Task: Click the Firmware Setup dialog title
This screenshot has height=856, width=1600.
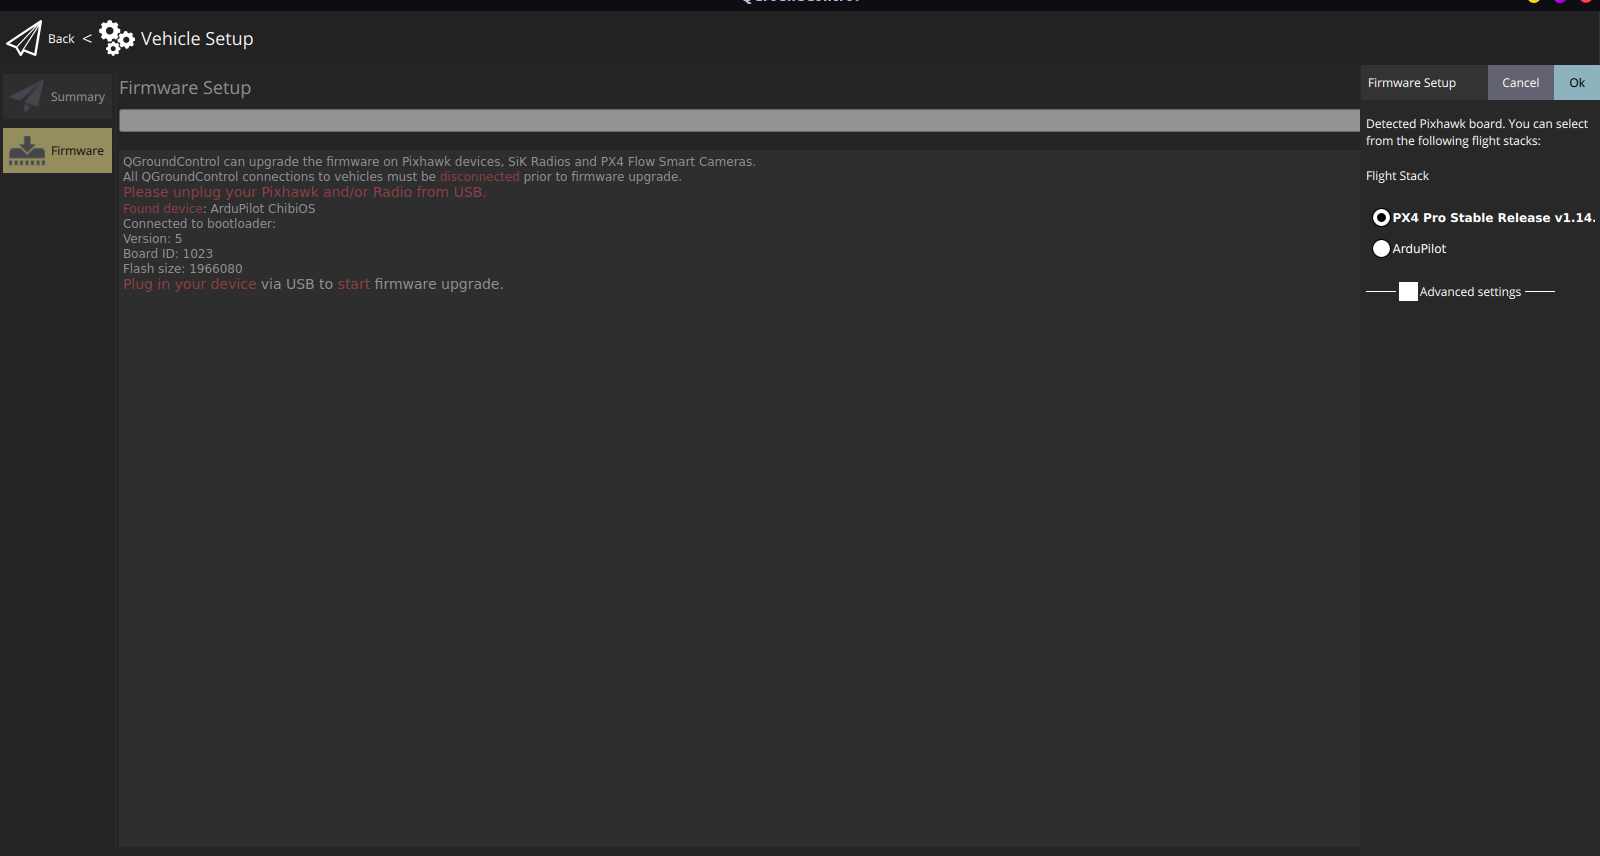Action: 1412,83
